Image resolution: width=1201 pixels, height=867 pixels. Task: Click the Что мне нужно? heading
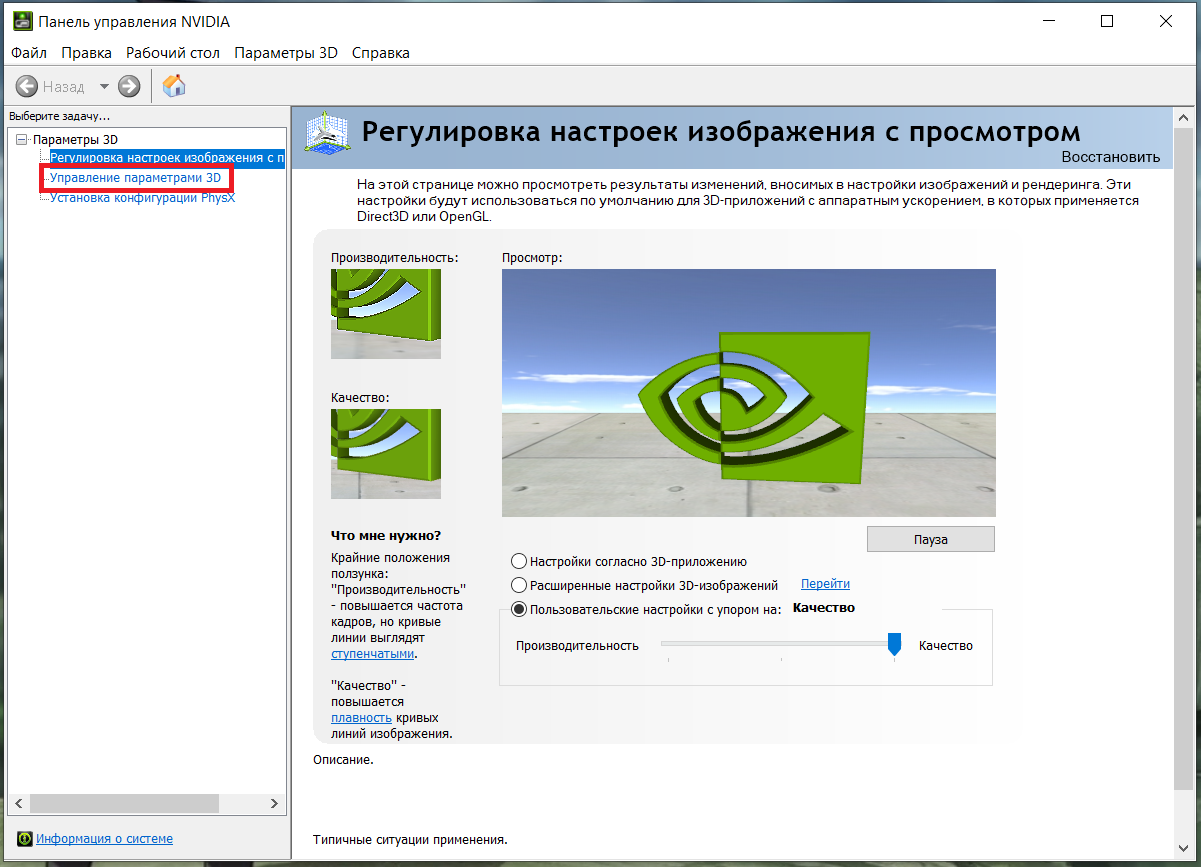pyautogui.click(x=386, y=536)
